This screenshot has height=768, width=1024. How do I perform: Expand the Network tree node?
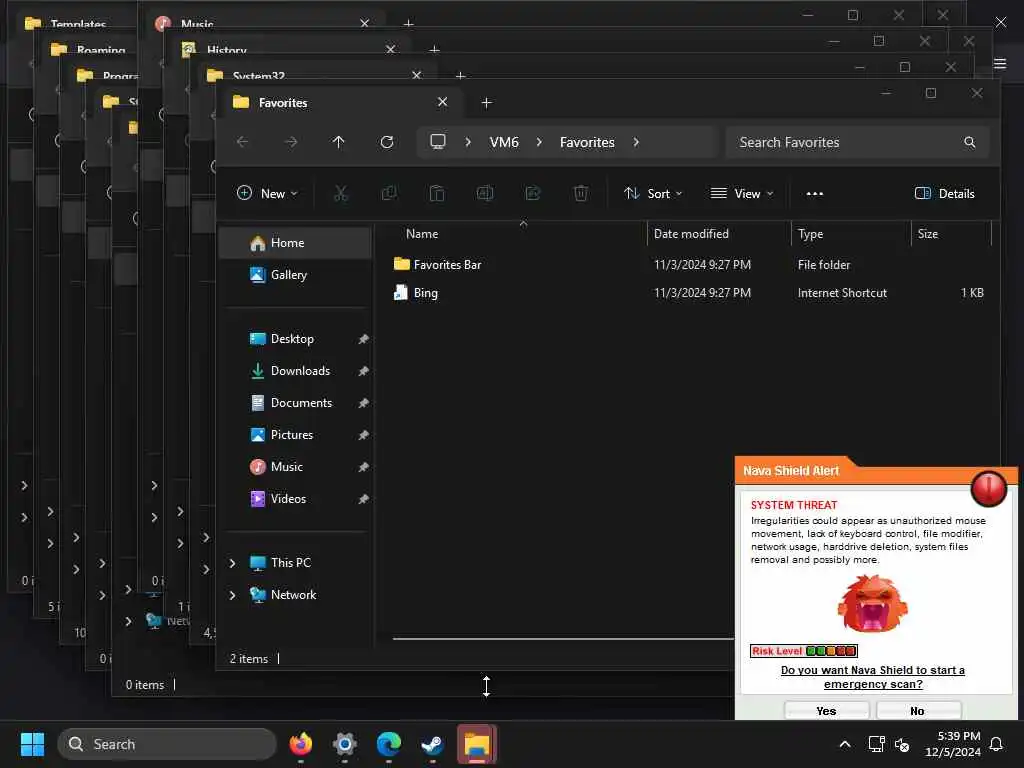[x=232, y=595]
